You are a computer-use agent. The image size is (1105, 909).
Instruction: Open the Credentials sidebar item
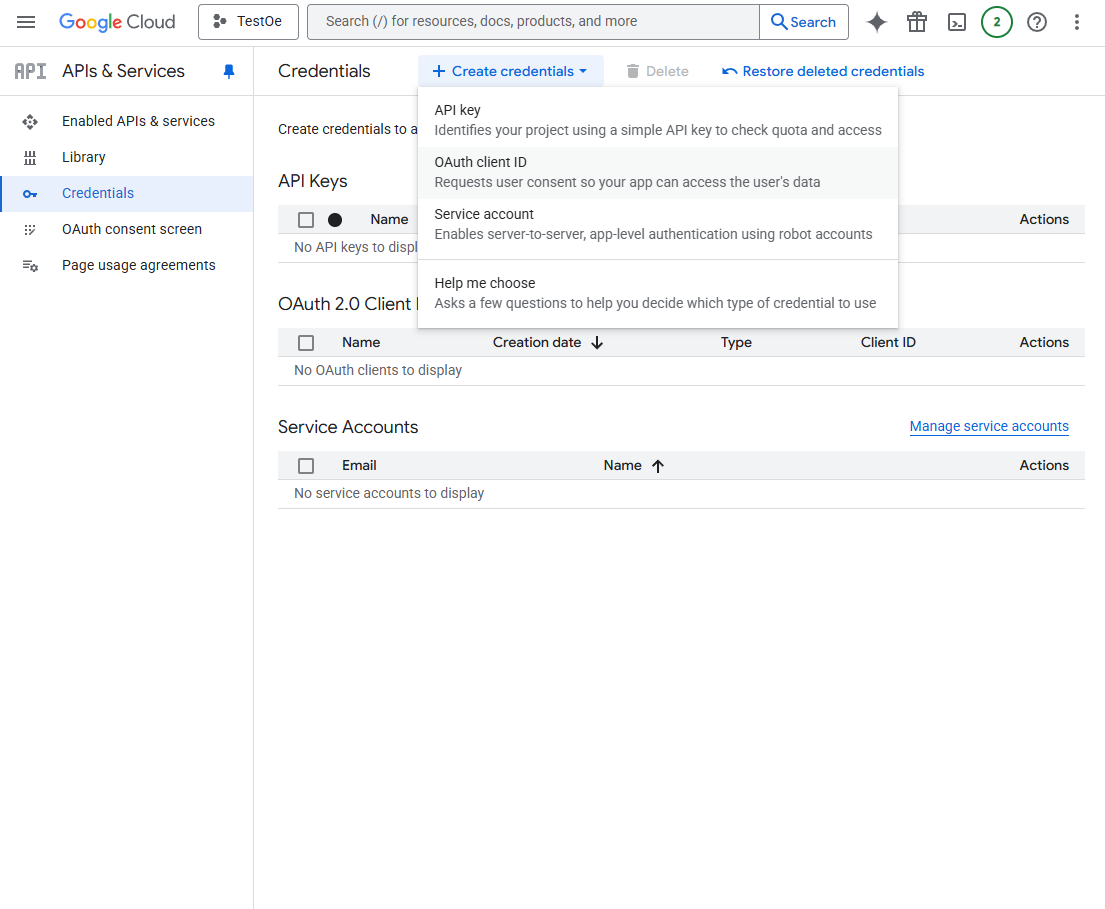click(127, 194)
